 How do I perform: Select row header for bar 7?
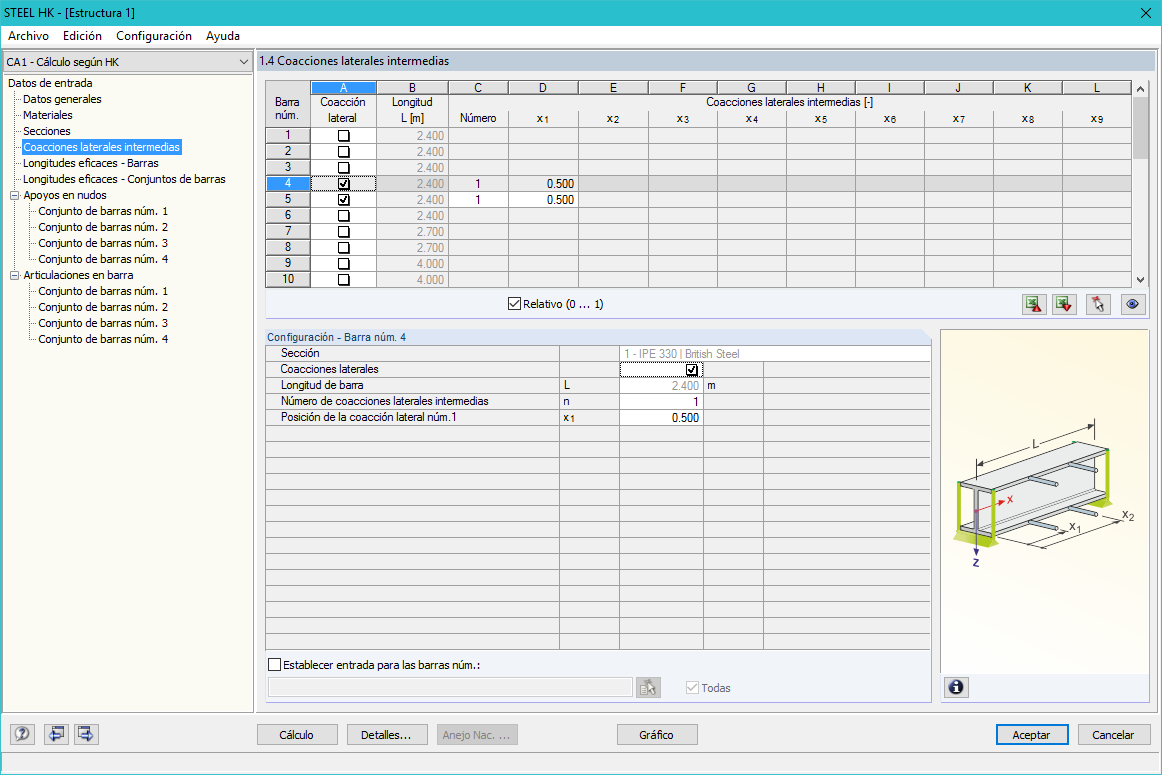[x=288, y=231]
